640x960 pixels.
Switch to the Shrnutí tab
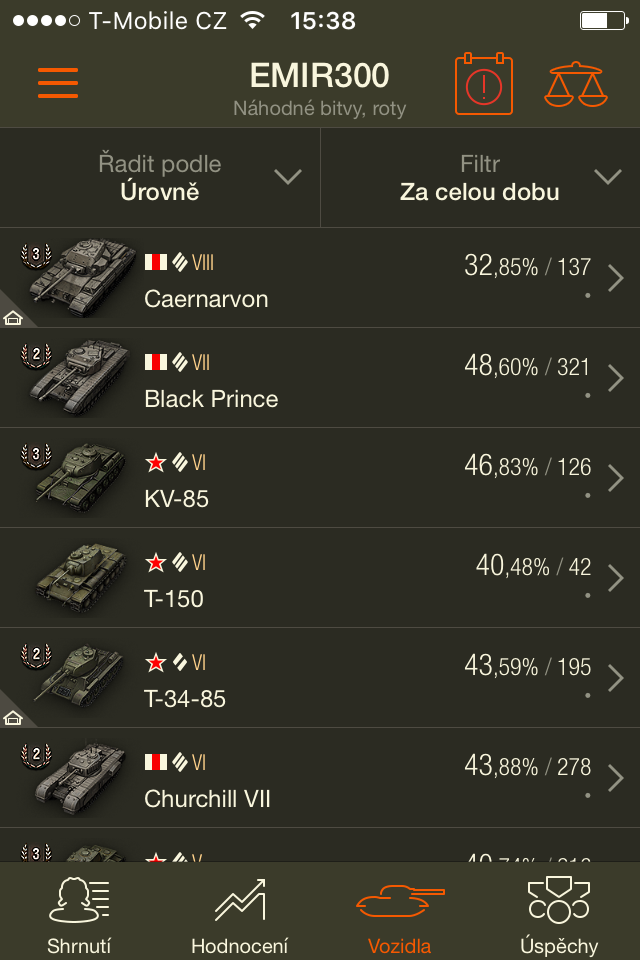pyautogui.click(x=79, y=913)
